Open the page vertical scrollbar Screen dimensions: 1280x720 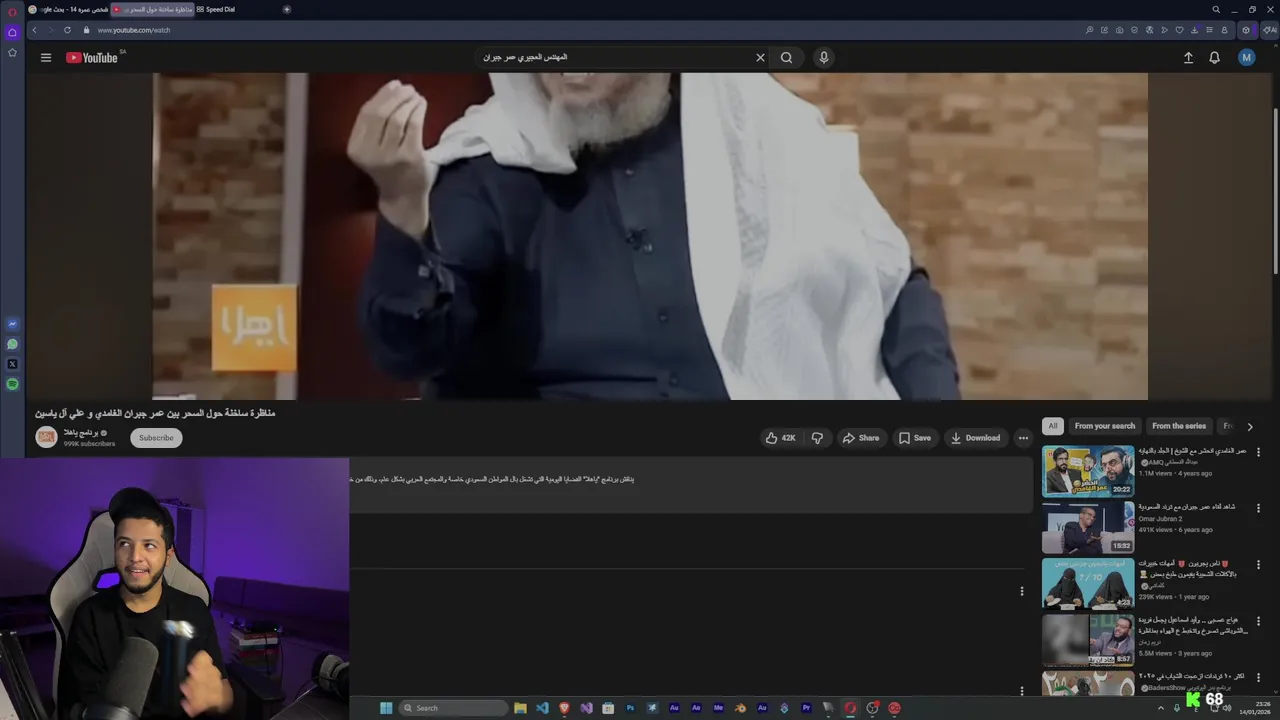(1275, 190)
